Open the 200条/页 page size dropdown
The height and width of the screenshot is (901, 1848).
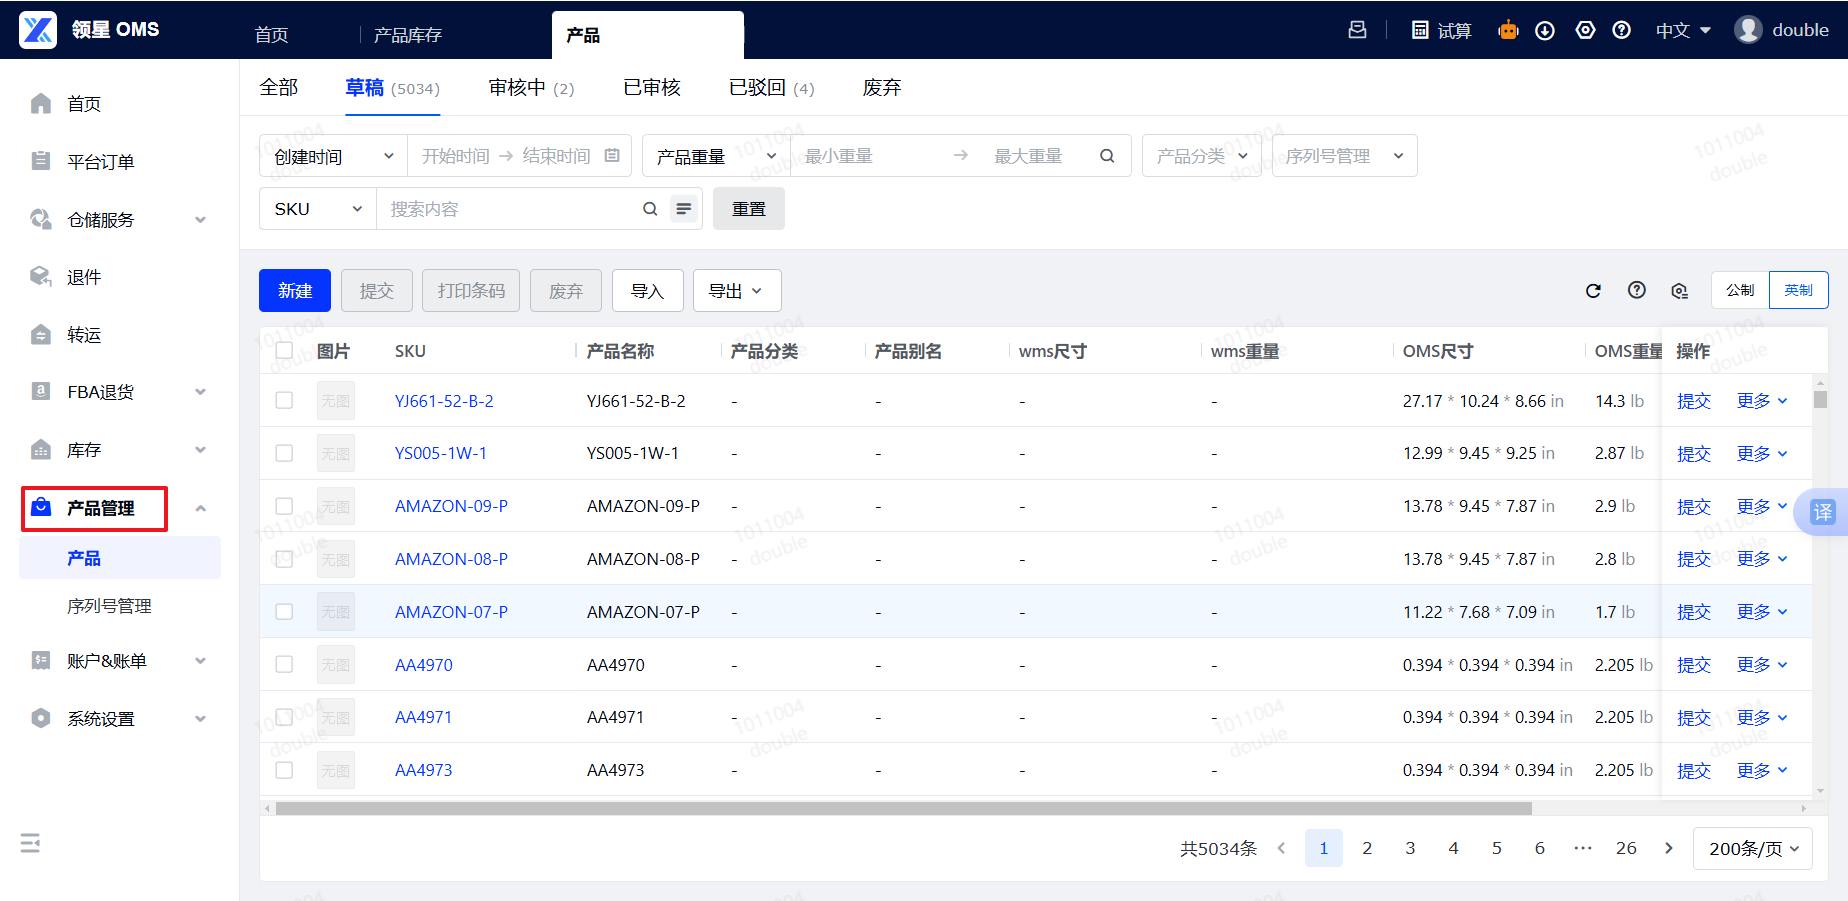1752,848
